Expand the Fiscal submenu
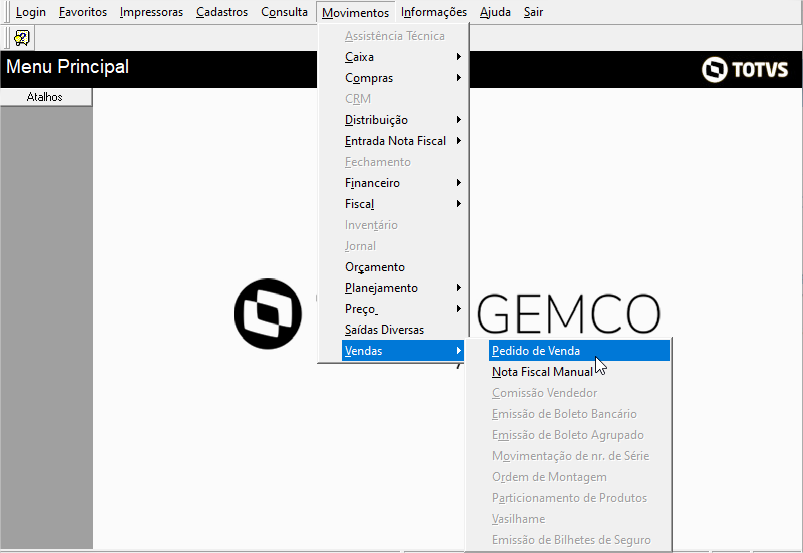Viewport: 803px width, 553px height. click(x=403, y=204)
